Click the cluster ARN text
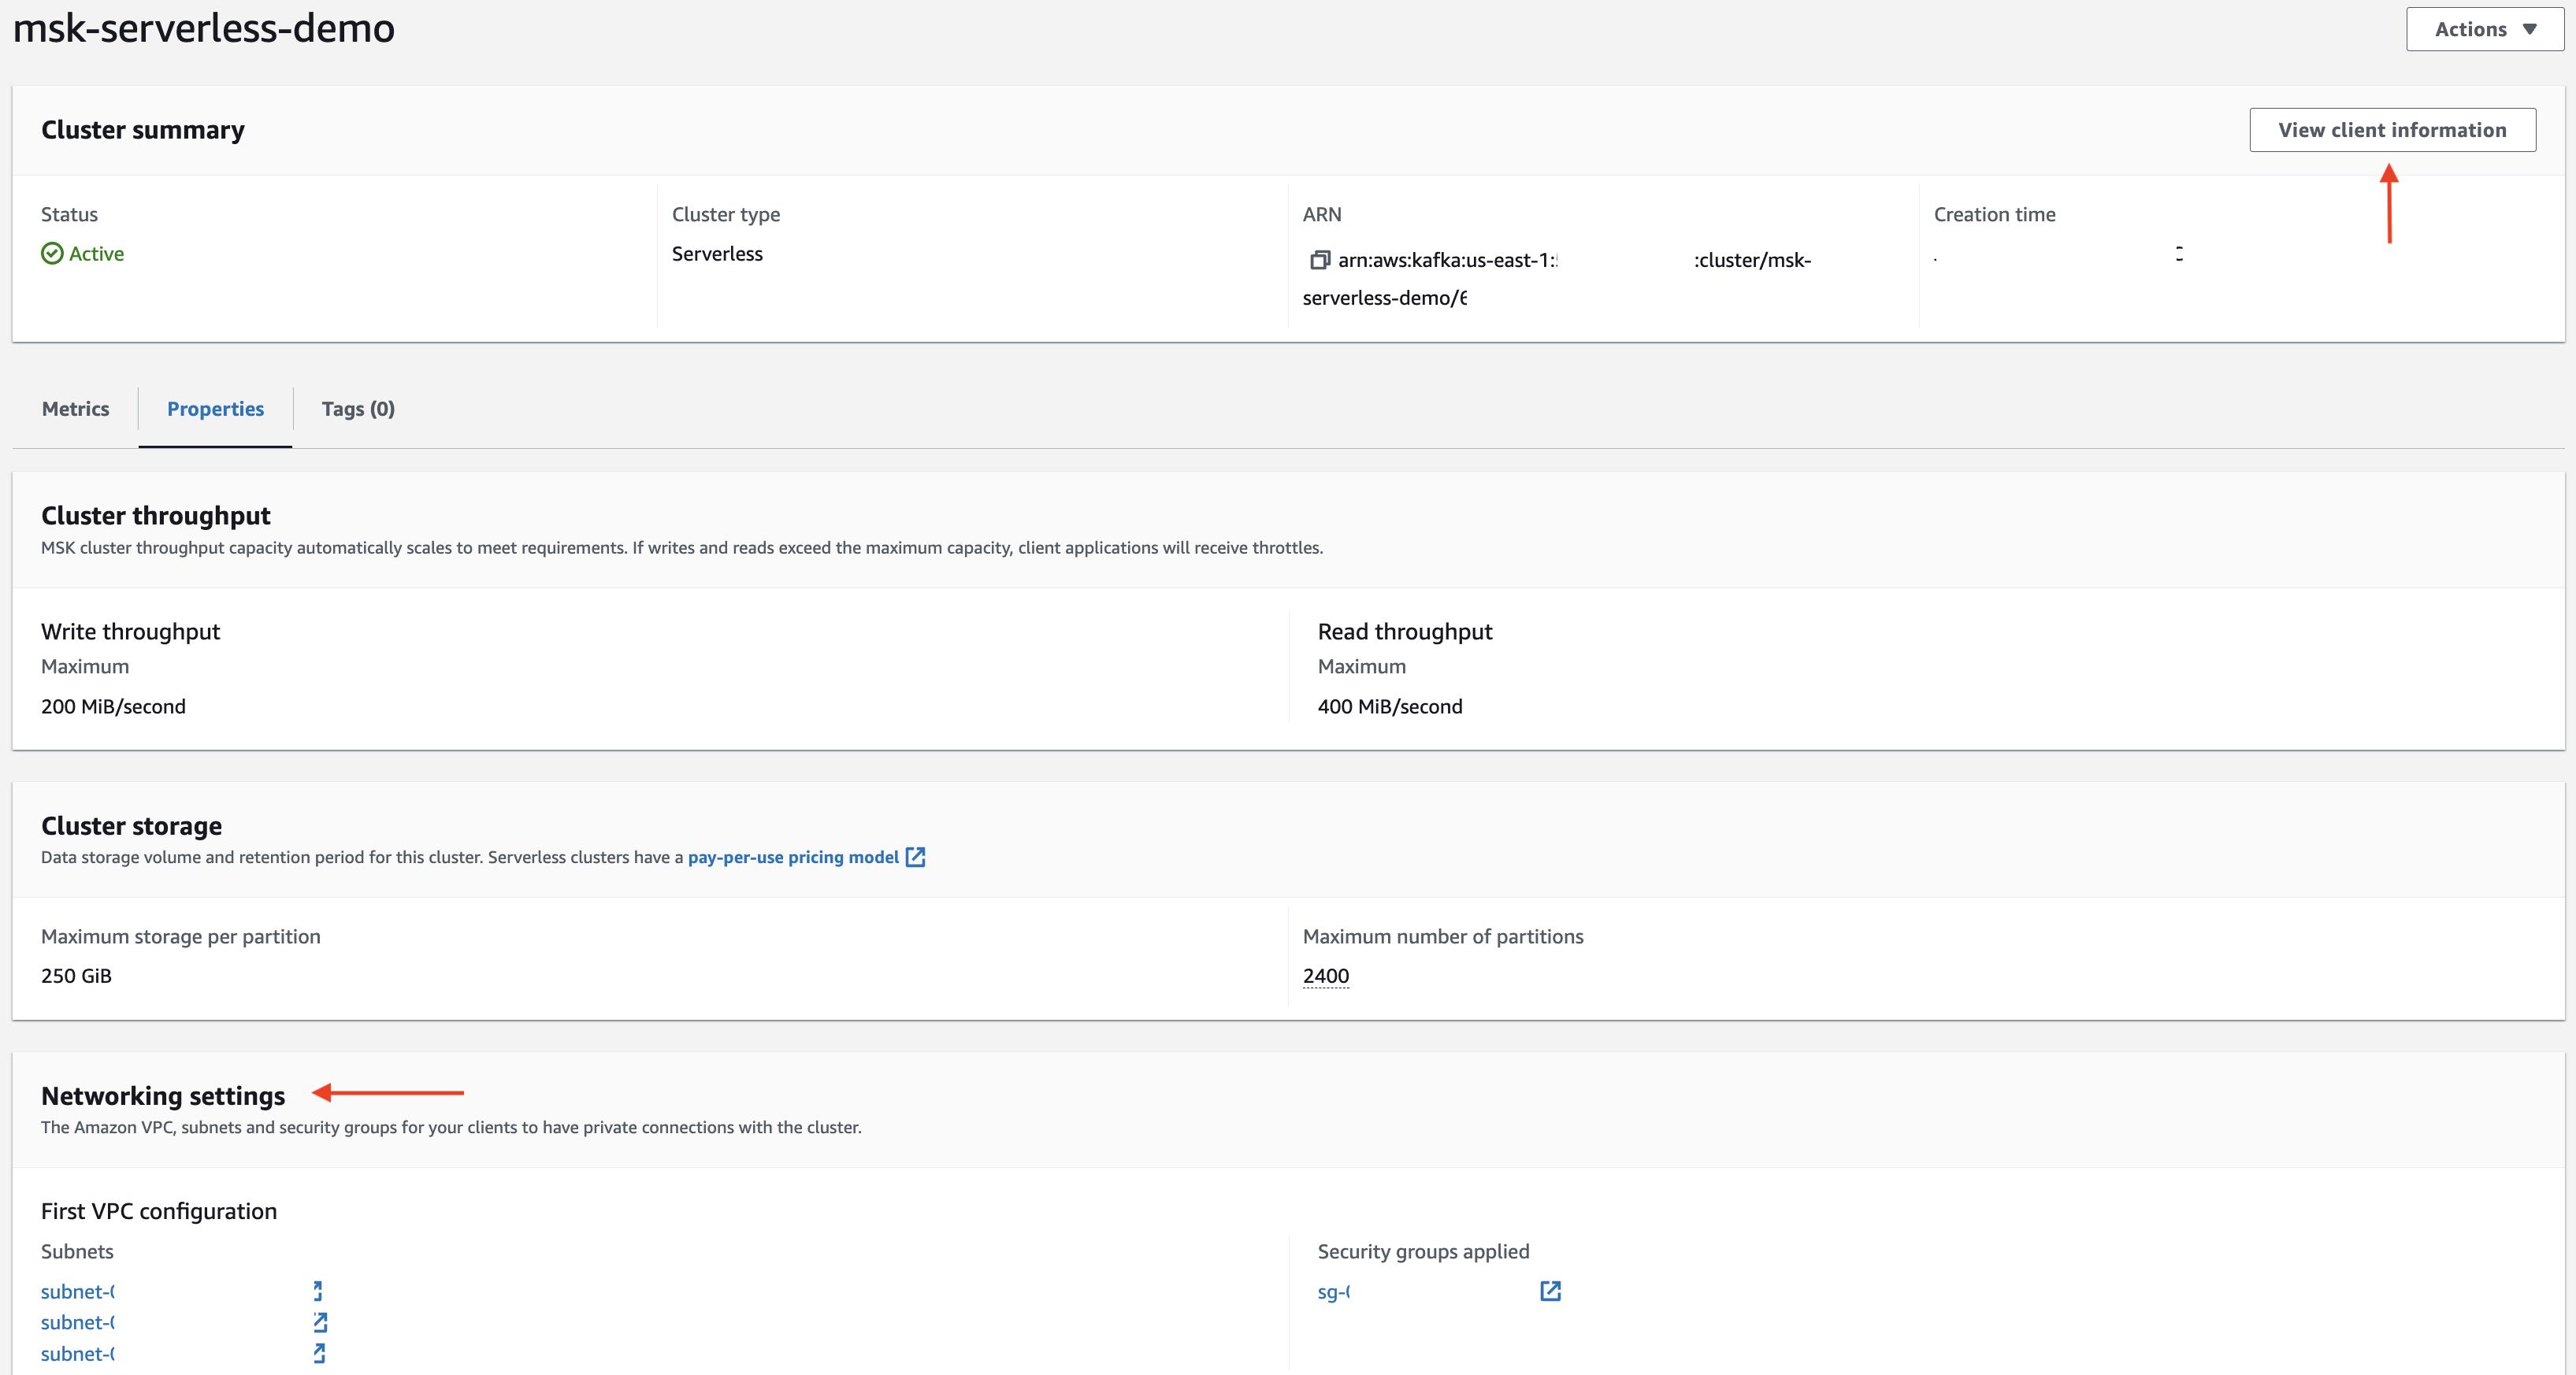Image resolution: width=2576 pixels, height=1375 pixels. (1557, 279)
